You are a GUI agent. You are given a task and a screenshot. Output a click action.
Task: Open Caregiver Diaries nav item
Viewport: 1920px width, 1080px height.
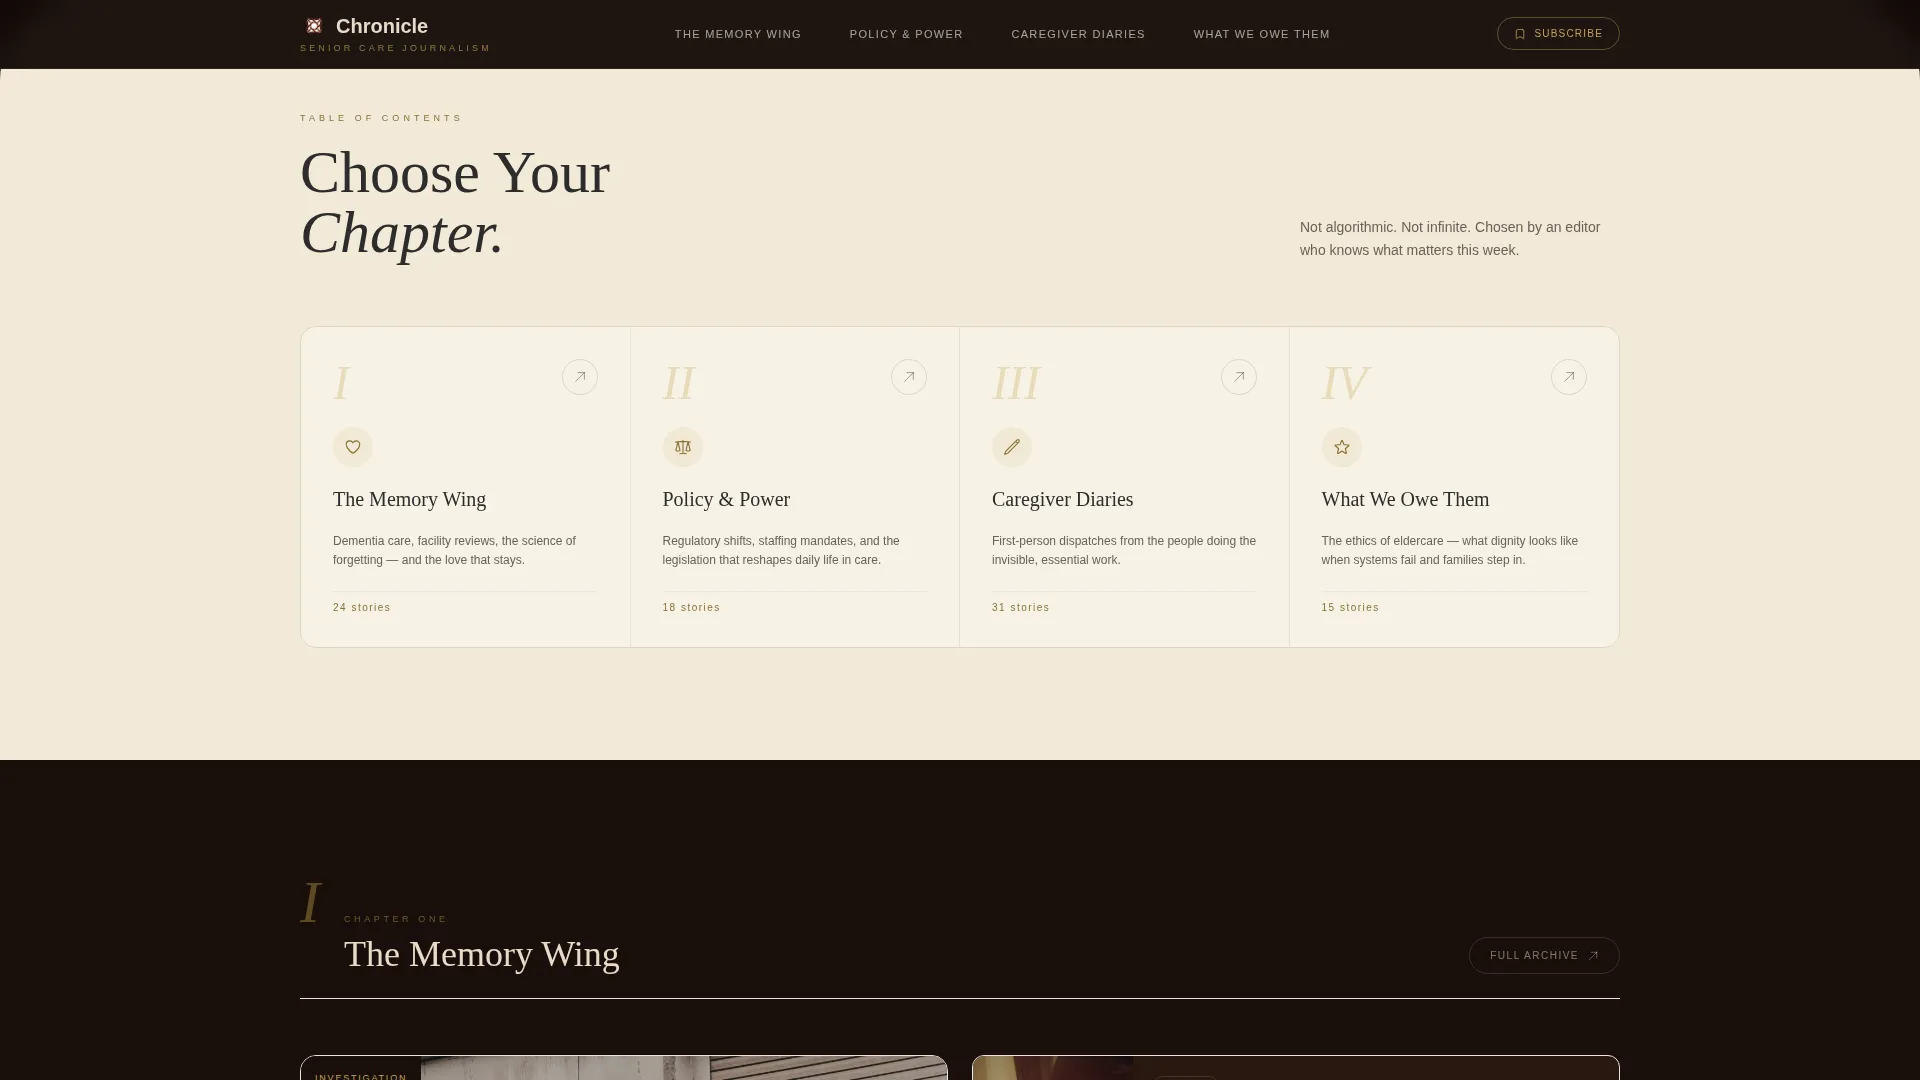coord(1078,34)
